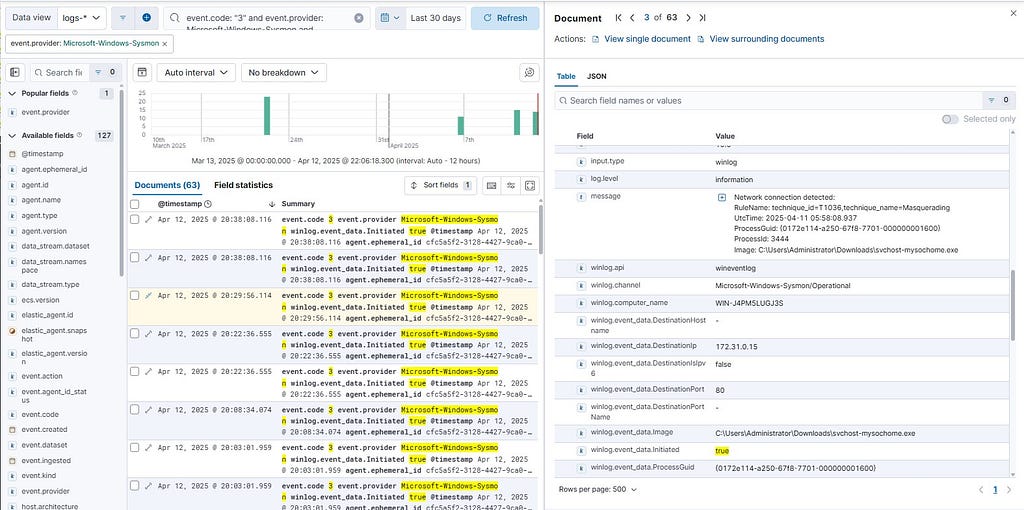This screenshot has height=510, width=1024.
Task: Check the second 20:38:08.116 row checkbox
Action: tap(135, 258)
